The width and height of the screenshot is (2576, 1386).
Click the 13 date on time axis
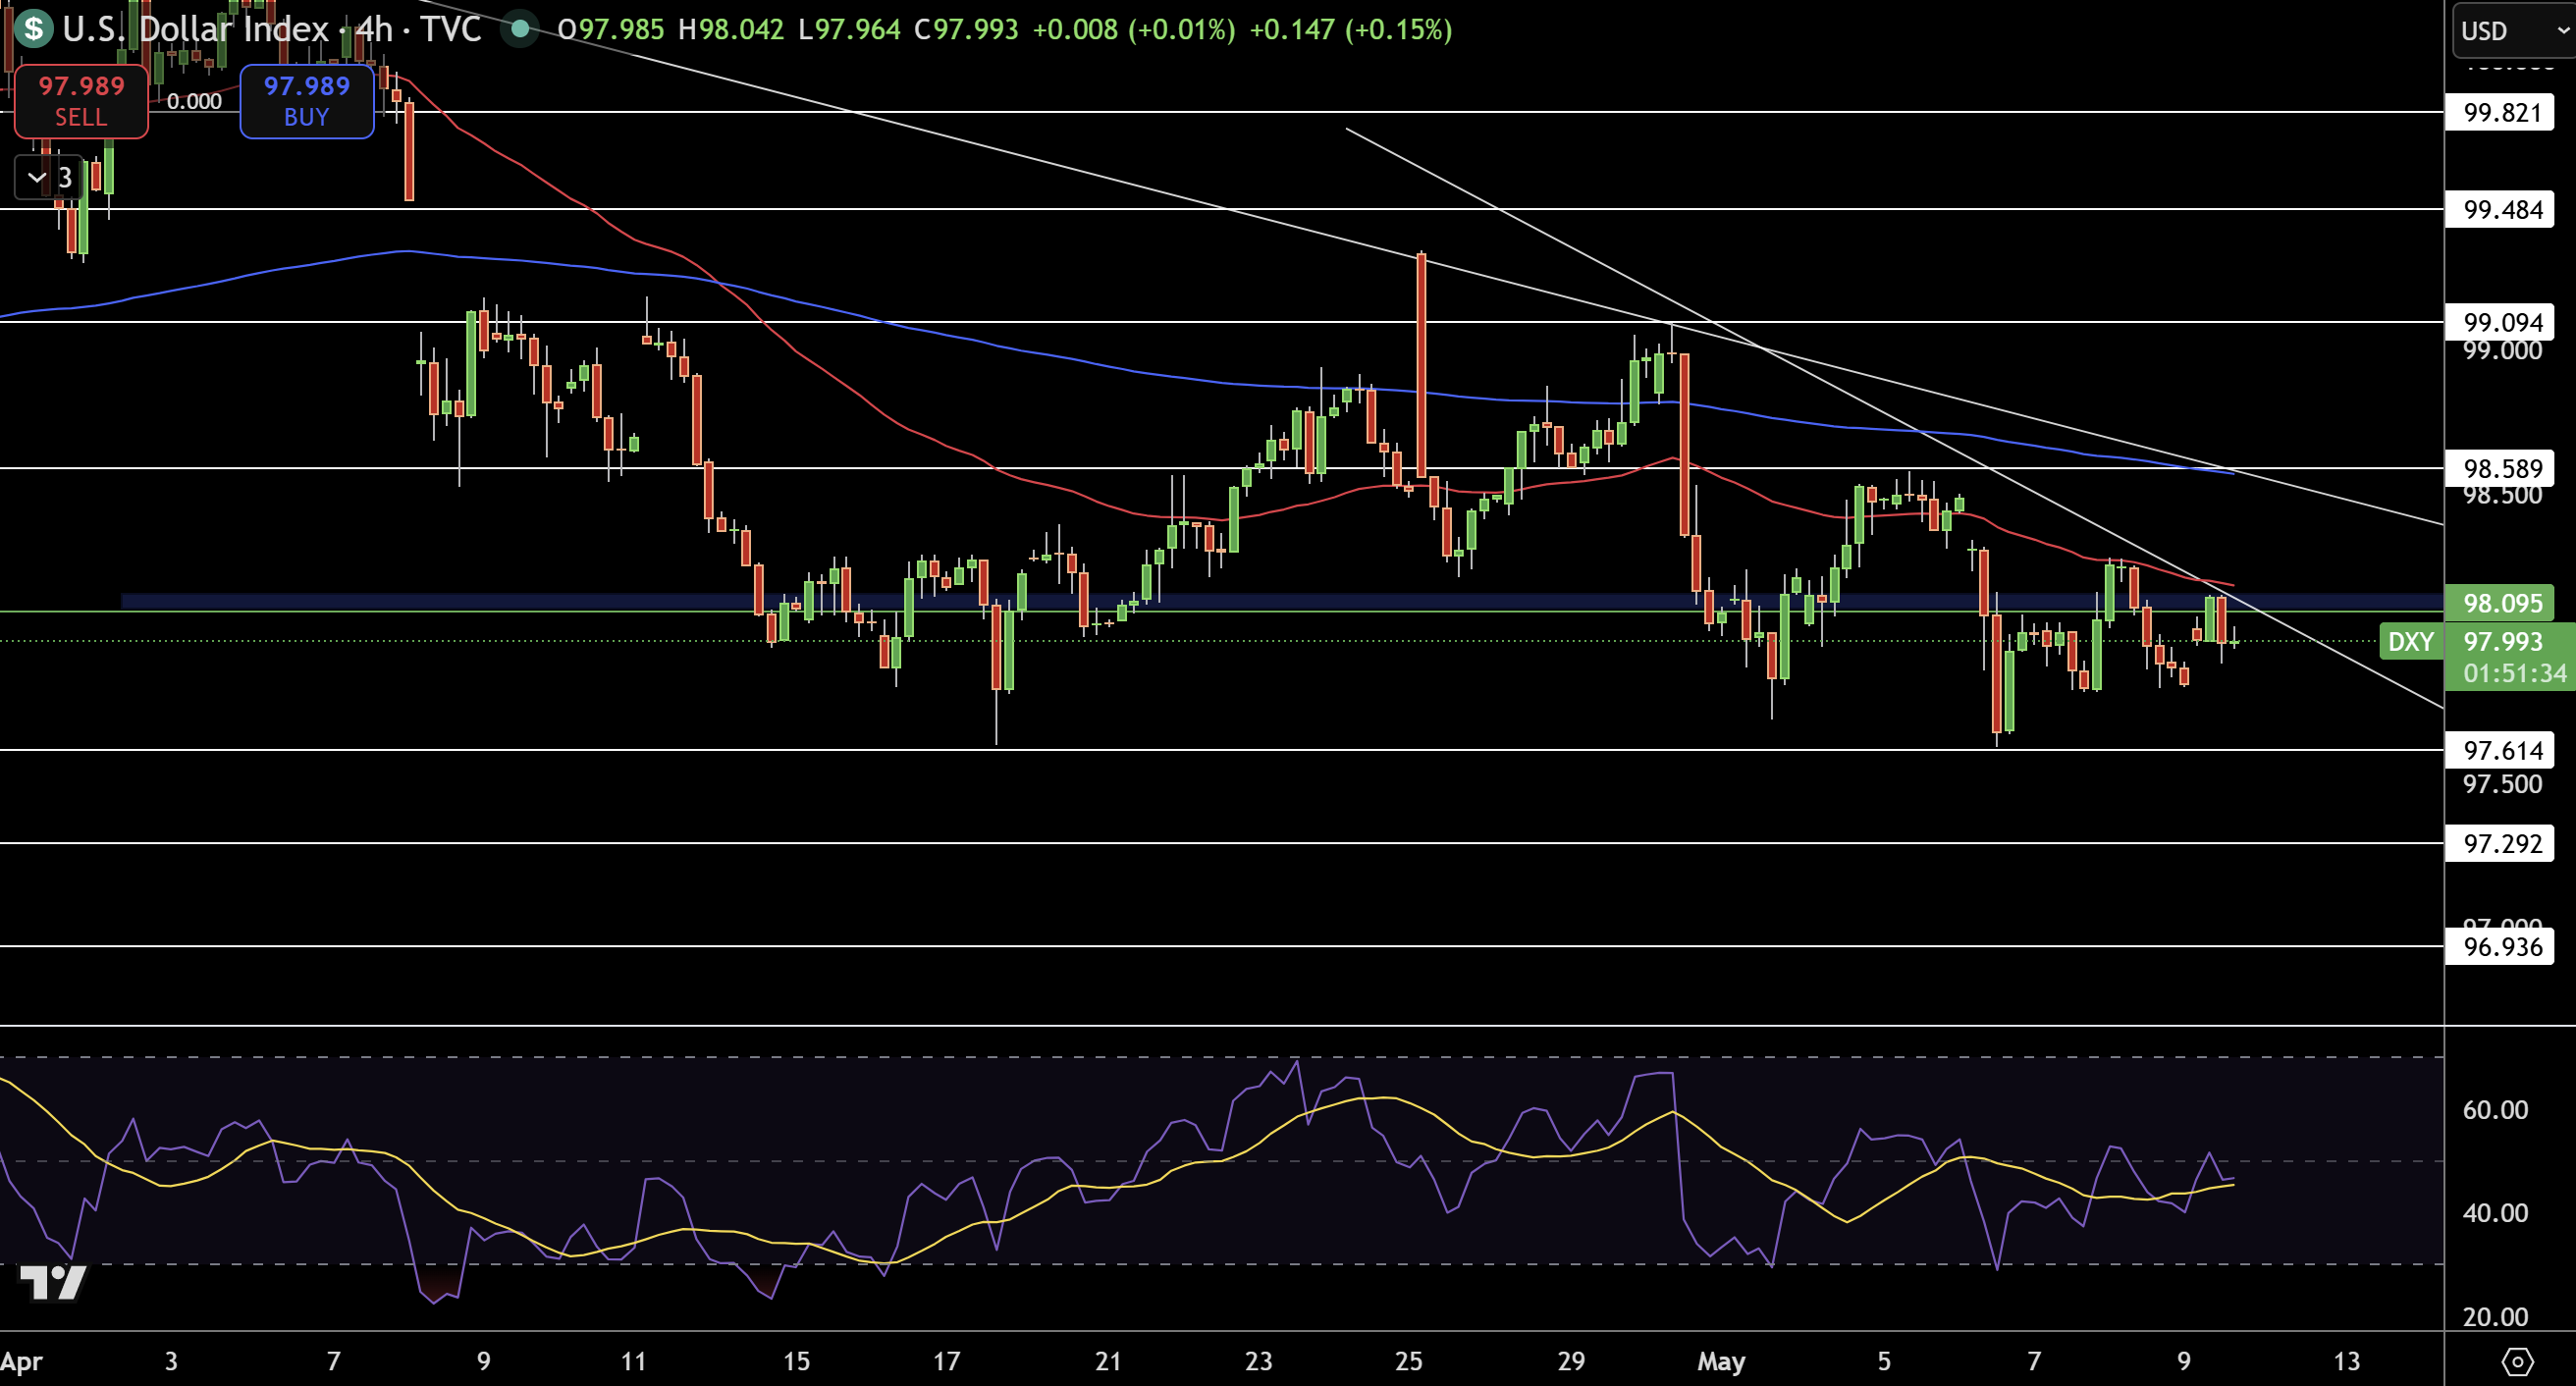pyautogui.click(x=2346, y=1361)
